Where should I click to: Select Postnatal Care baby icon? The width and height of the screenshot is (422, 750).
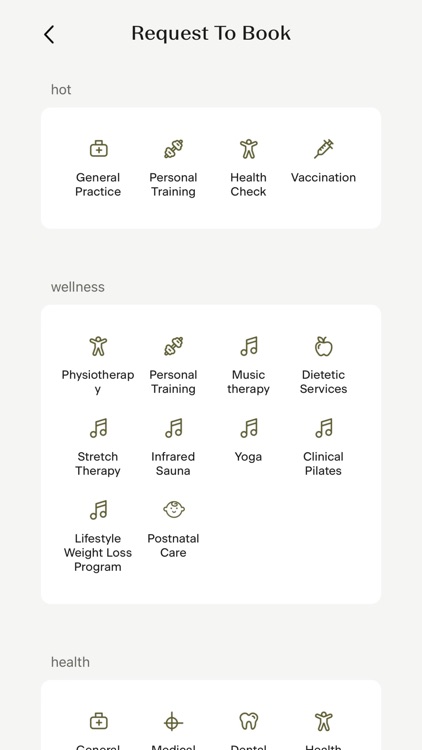[x=174, y=510]
